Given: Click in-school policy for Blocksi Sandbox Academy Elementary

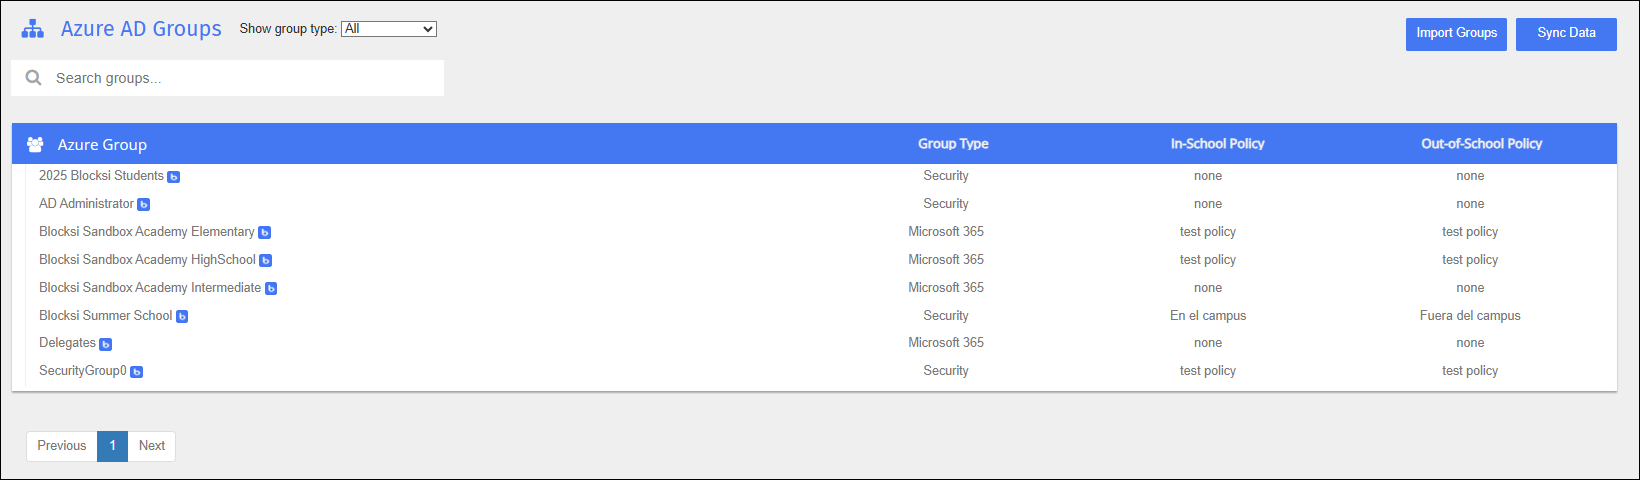Looking at the screenshot, I should 1208,232.
